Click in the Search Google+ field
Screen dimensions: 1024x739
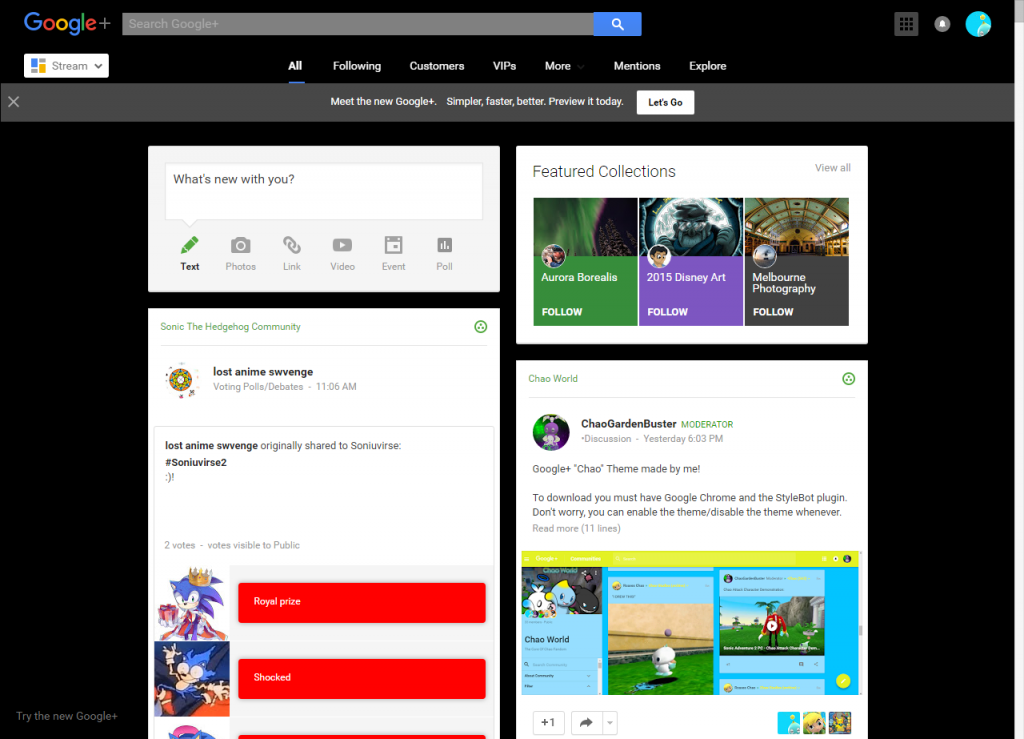(358, 24)
